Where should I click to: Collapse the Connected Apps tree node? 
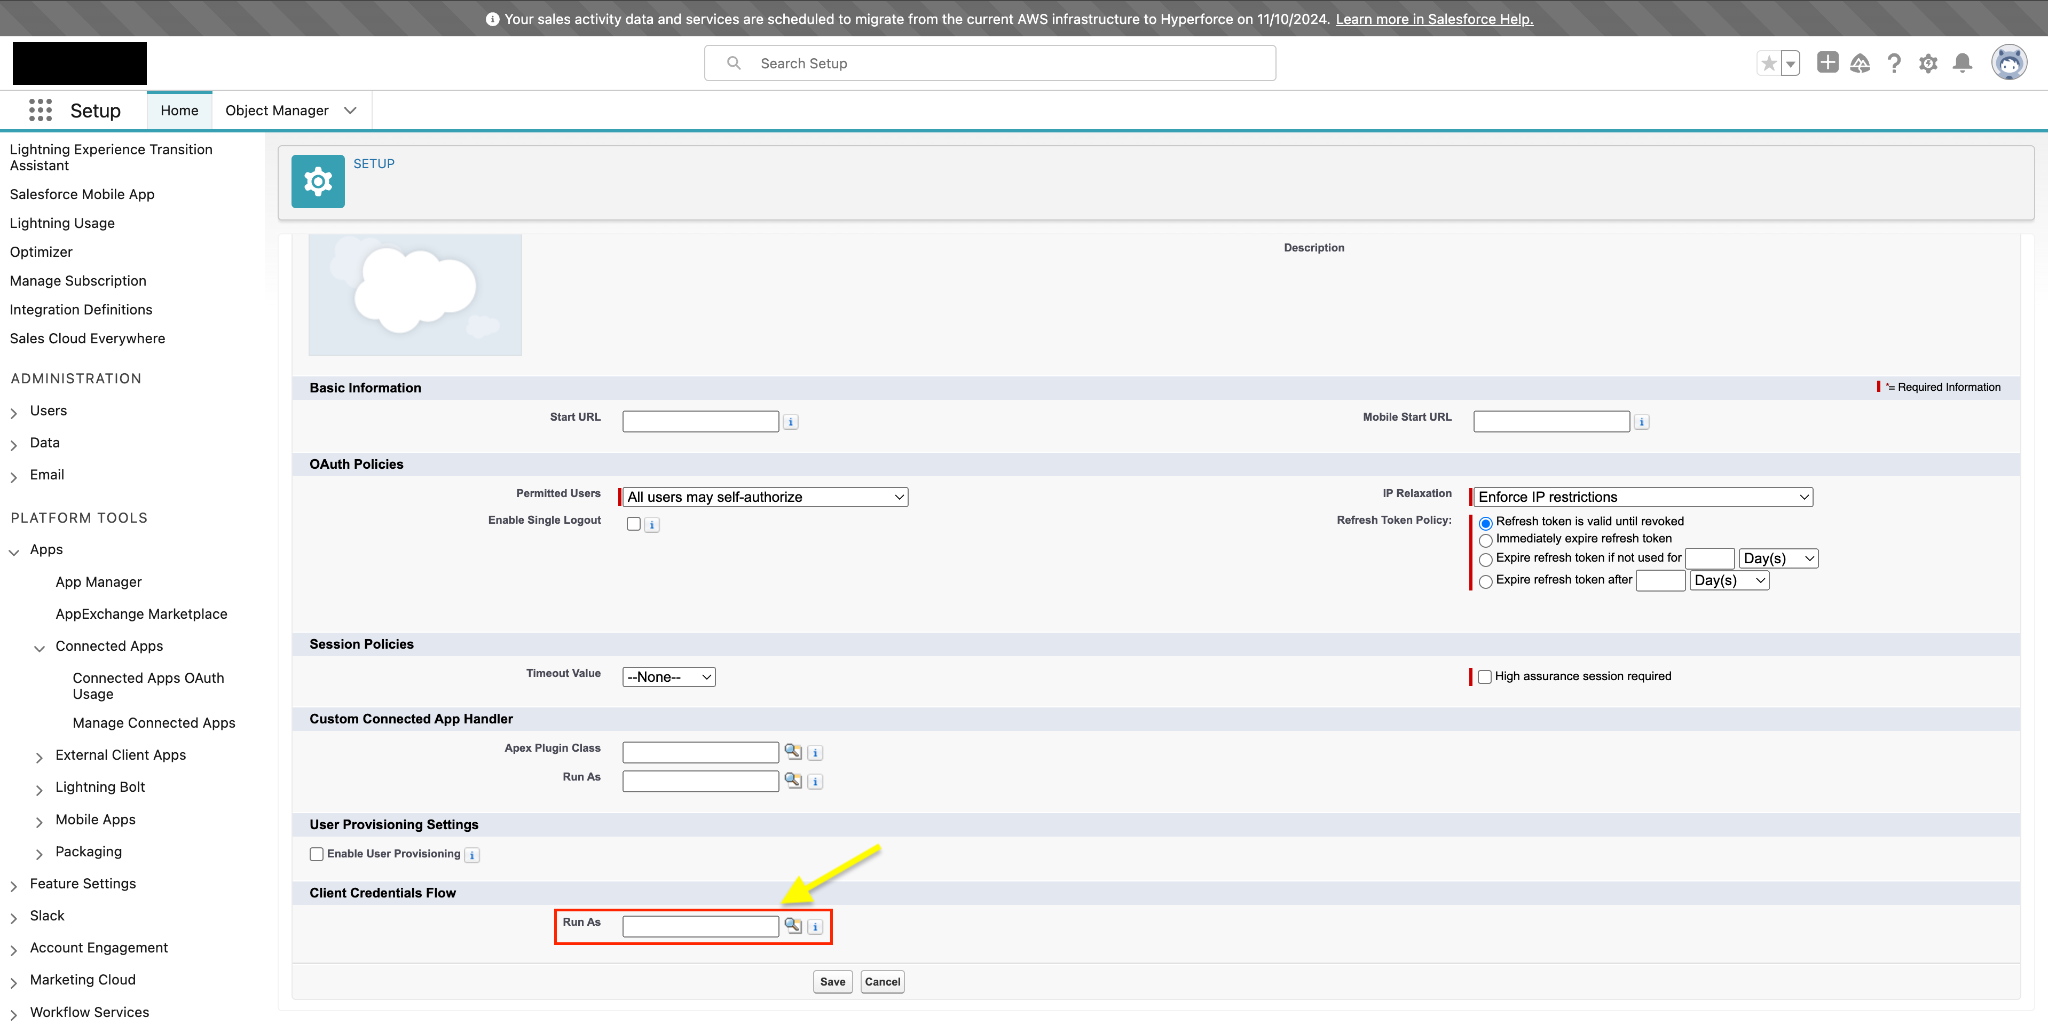coord(40,648)
